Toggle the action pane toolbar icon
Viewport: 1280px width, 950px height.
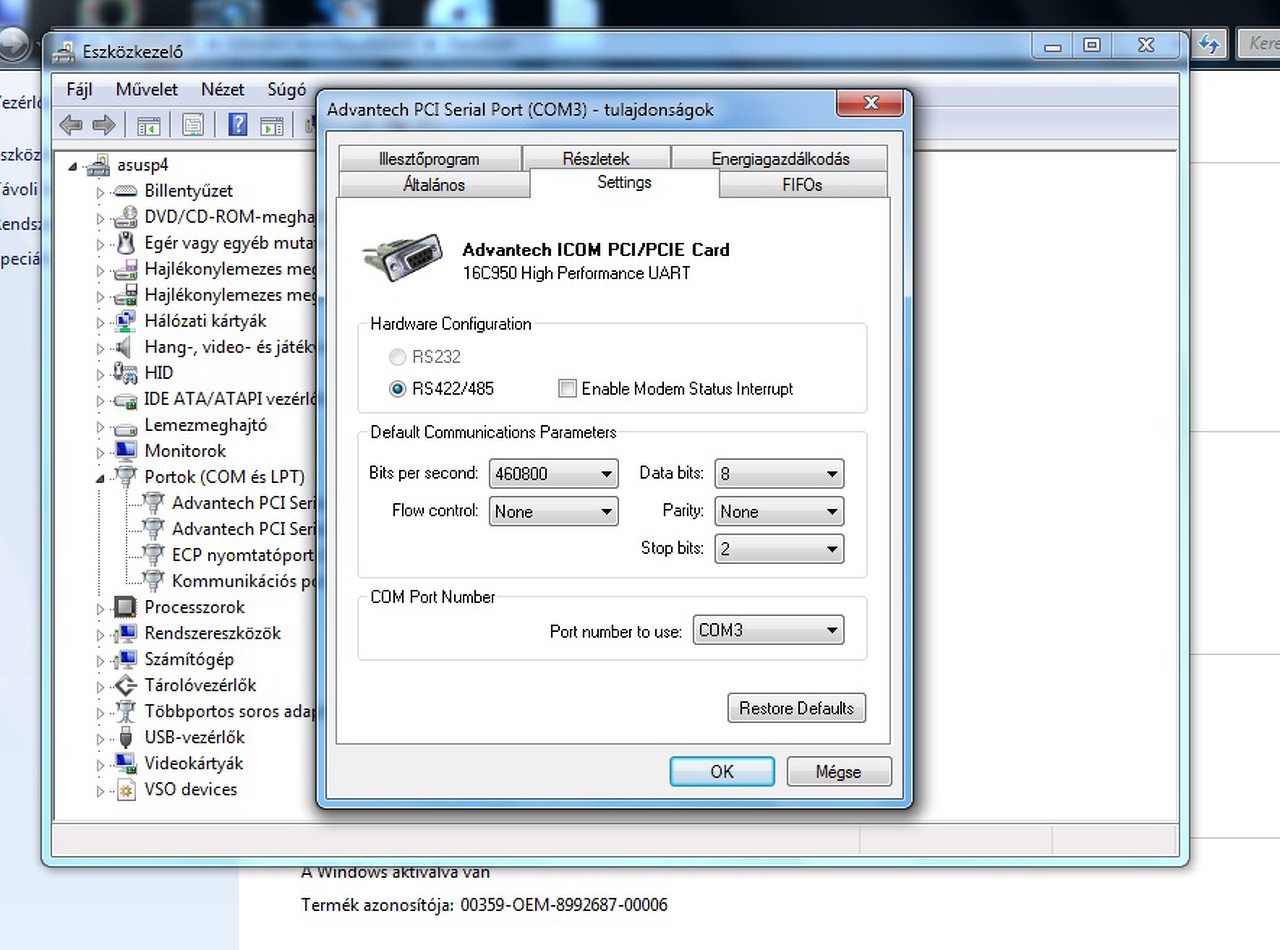tap(271, 125)
